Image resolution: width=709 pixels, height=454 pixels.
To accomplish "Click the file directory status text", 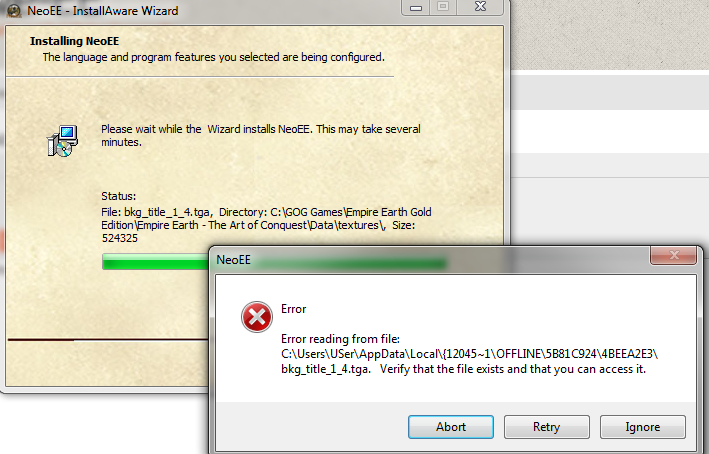I will point(266,225).
